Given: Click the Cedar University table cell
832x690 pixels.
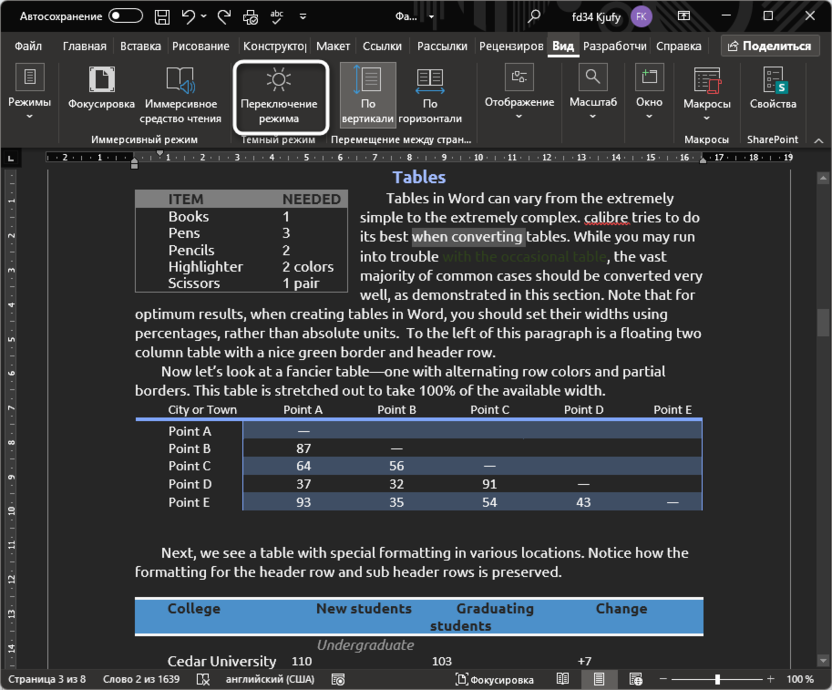Looking at the screenshot, I should (222, 661).
